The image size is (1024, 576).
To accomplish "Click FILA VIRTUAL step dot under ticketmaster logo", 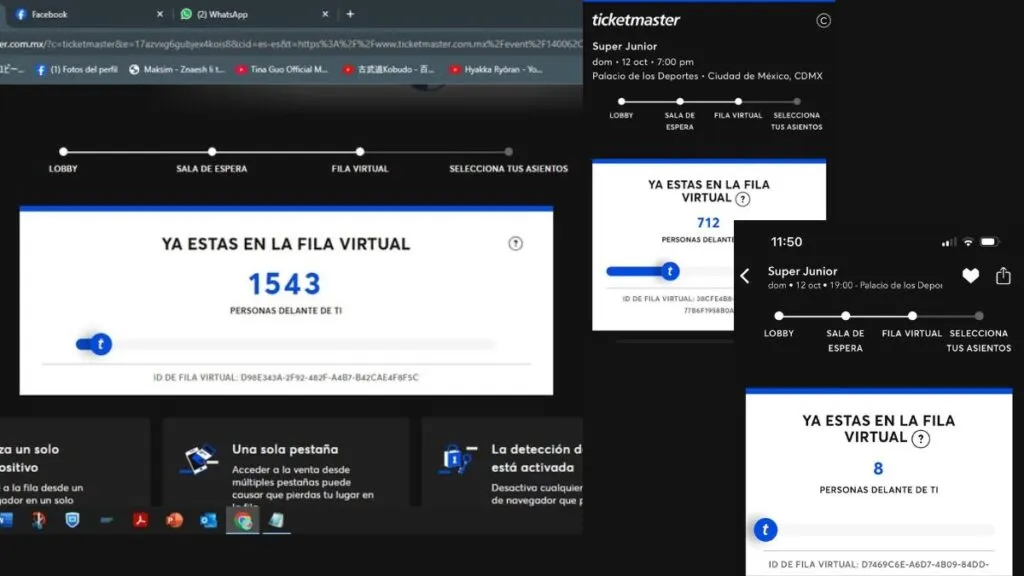I will click(x=738, y=101).
